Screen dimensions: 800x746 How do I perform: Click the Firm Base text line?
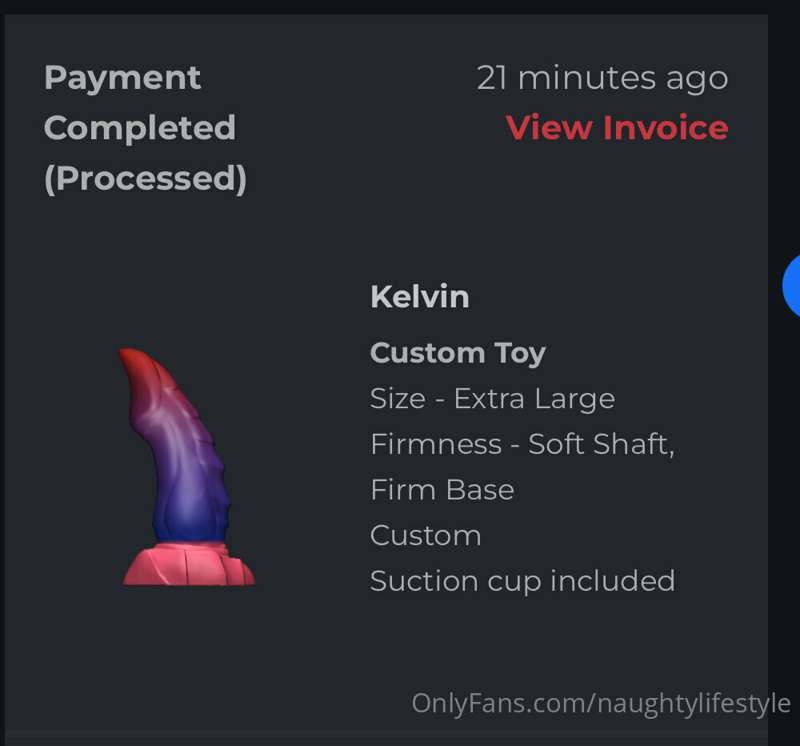coord(442,490)
